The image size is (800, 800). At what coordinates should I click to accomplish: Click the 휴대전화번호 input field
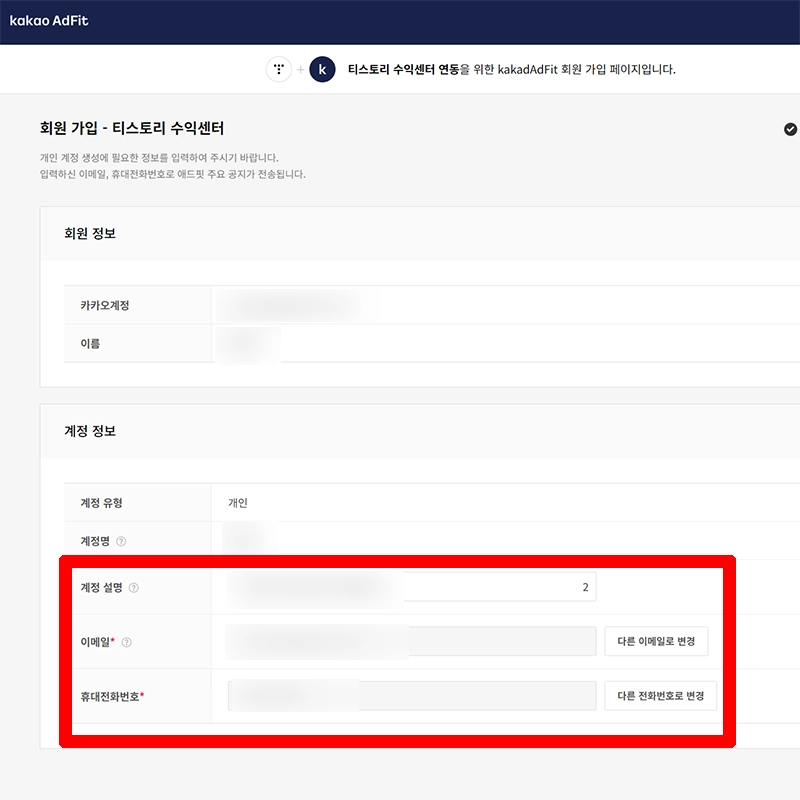[412, 696]
